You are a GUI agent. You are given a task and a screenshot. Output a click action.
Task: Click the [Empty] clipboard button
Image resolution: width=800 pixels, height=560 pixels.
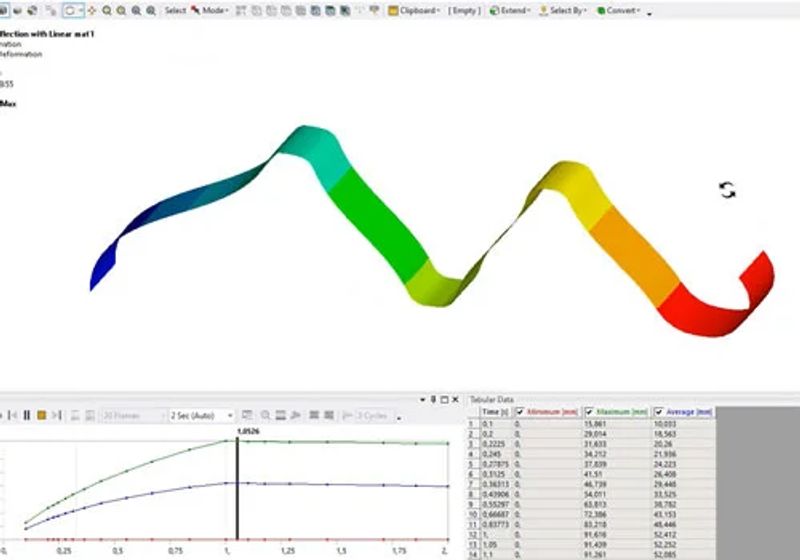coord(464,10)
